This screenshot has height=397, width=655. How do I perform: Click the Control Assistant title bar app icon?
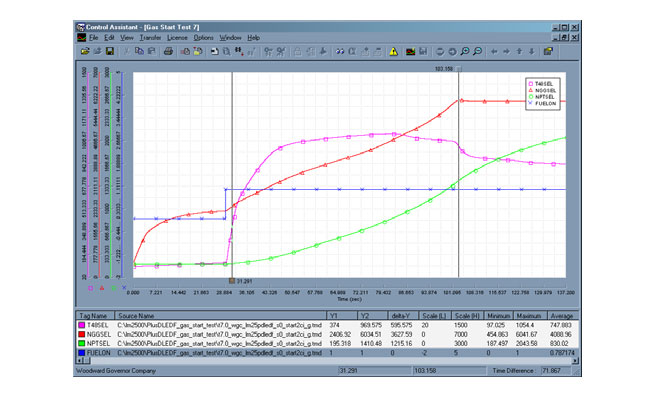pos(81,27)
